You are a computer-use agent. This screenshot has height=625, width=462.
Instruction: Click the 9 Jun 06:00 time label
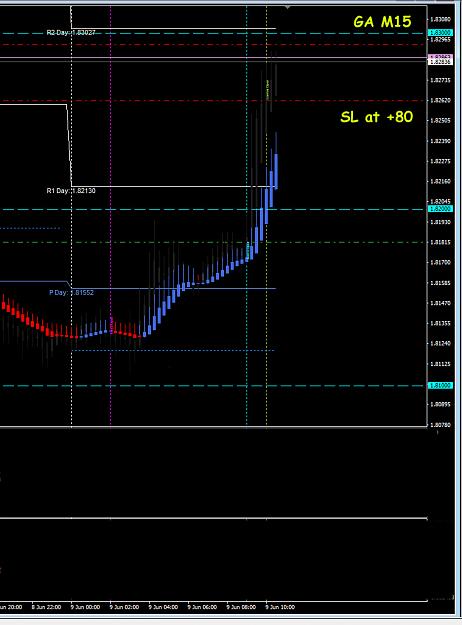point(202,607)
